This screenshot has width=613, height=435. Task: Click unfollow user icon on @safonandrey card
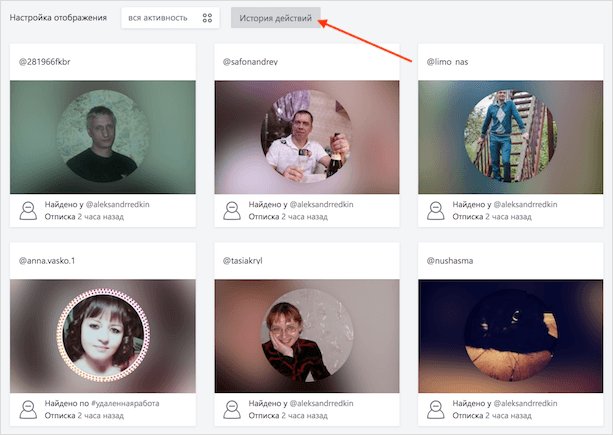coord(232,211)
